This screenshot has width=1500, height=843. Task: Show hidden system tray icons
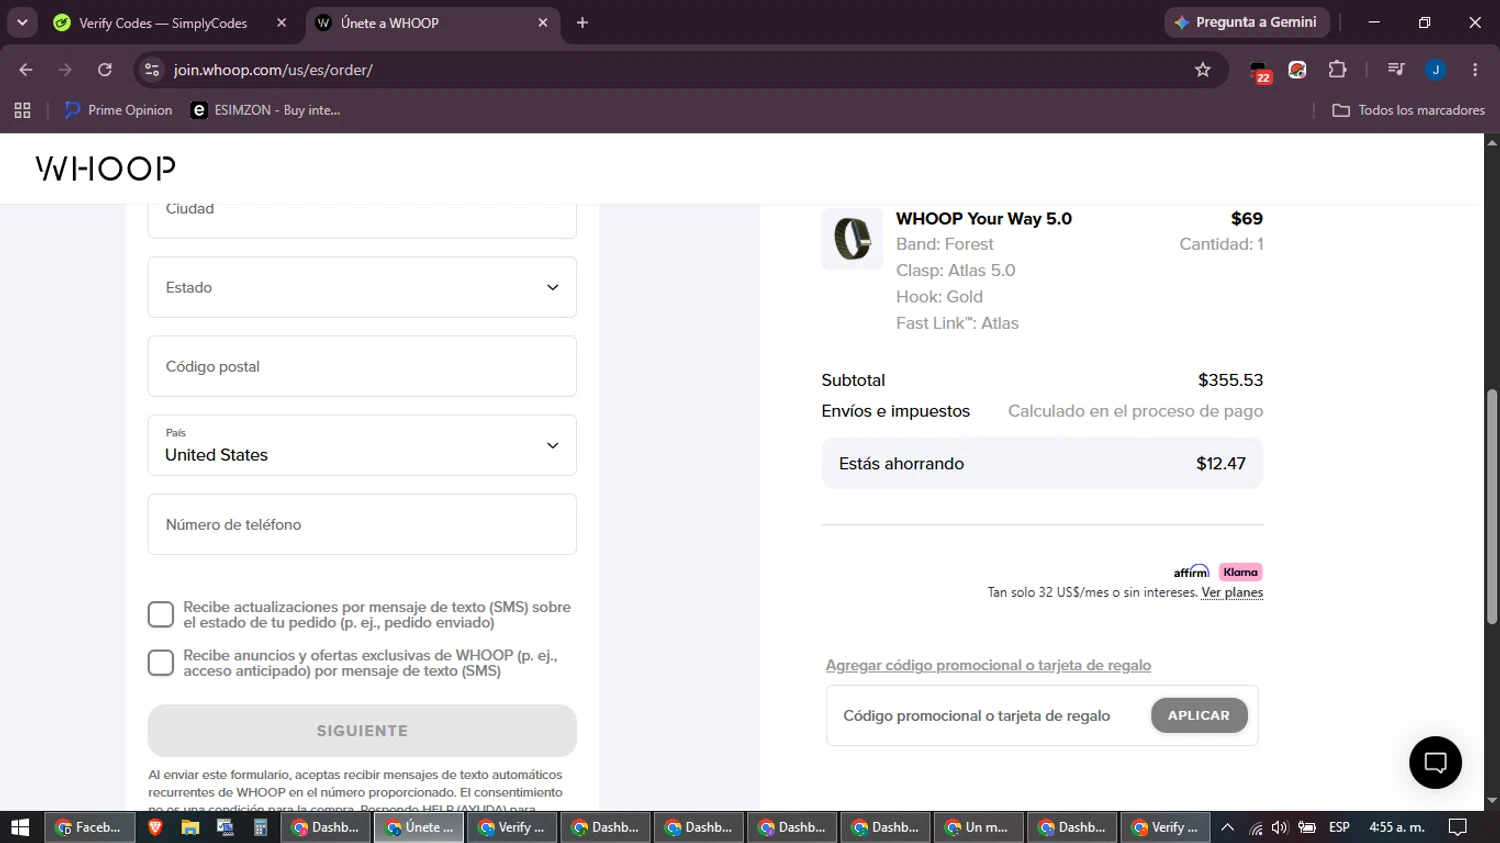click(x=1228, y=828)
